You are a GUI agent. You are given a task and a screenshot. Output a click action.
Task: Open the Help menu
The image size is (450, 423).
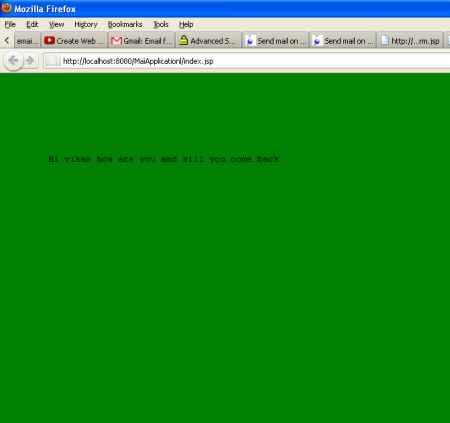(186, 24)
